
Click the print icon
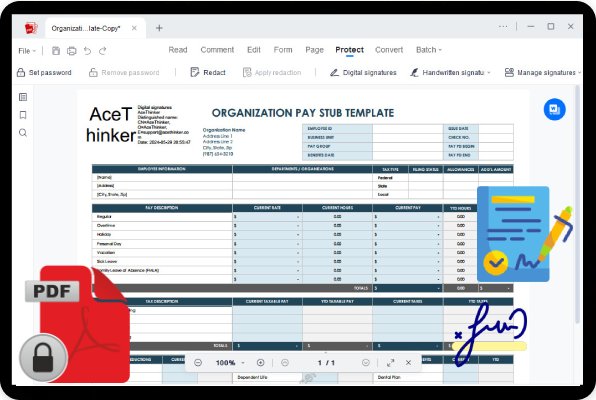point(71,51)
